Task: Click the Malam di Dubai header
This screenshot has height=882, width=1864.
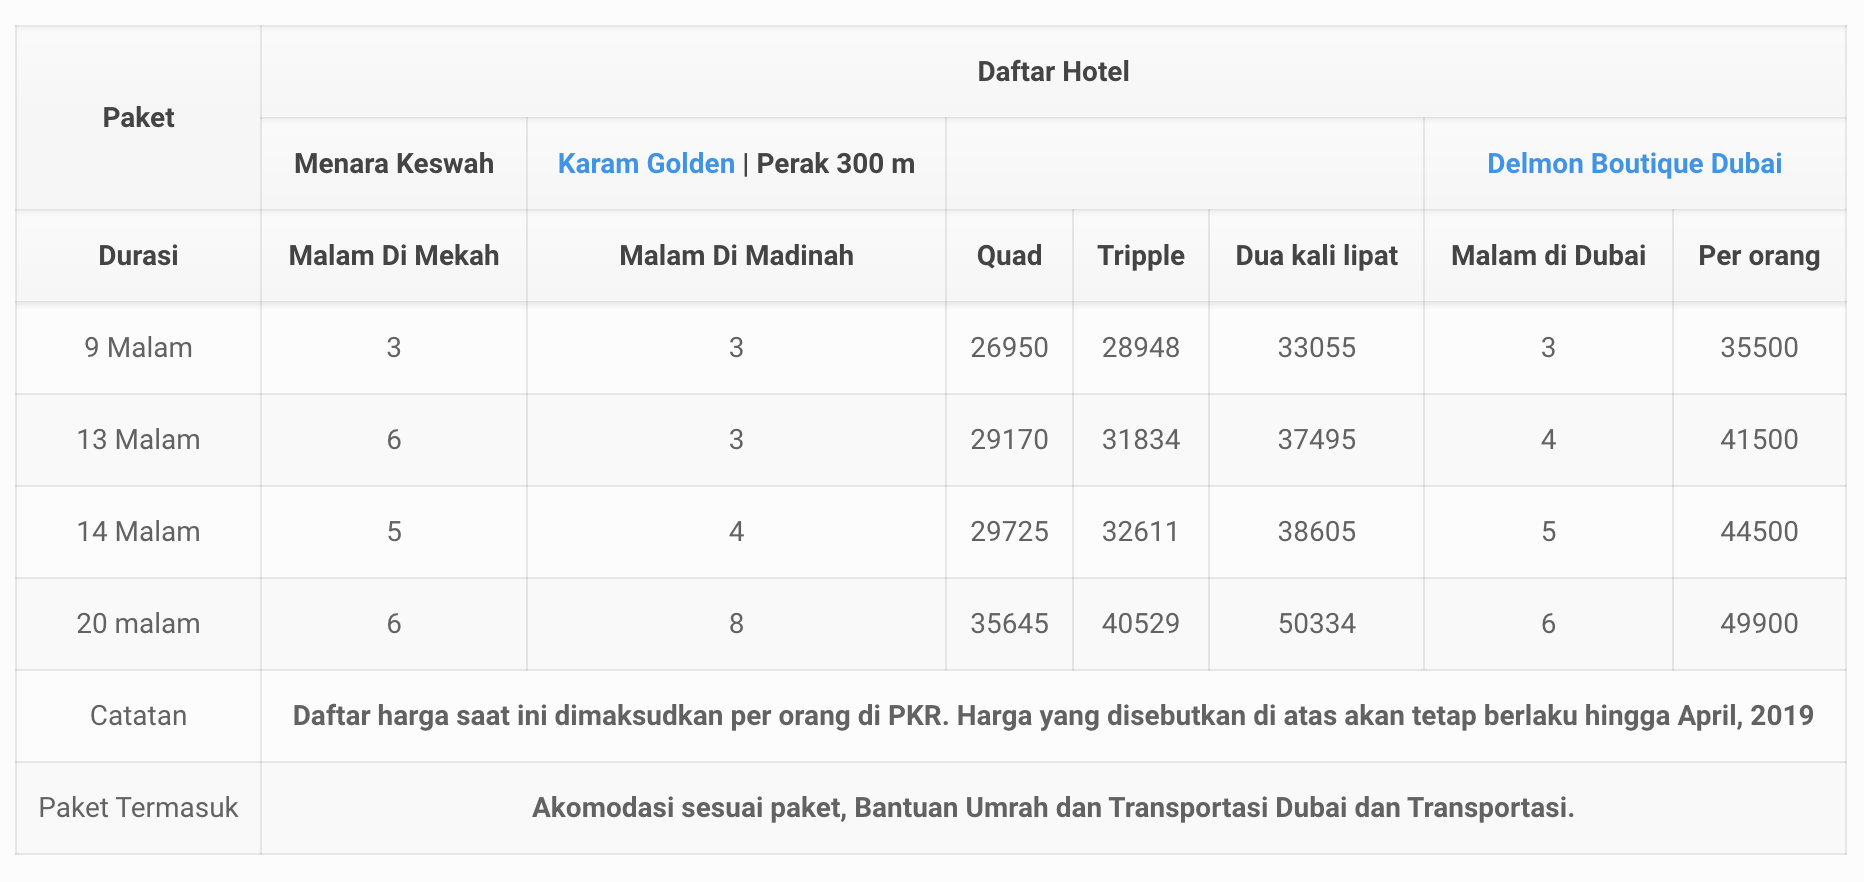Action: (1548, 256)
